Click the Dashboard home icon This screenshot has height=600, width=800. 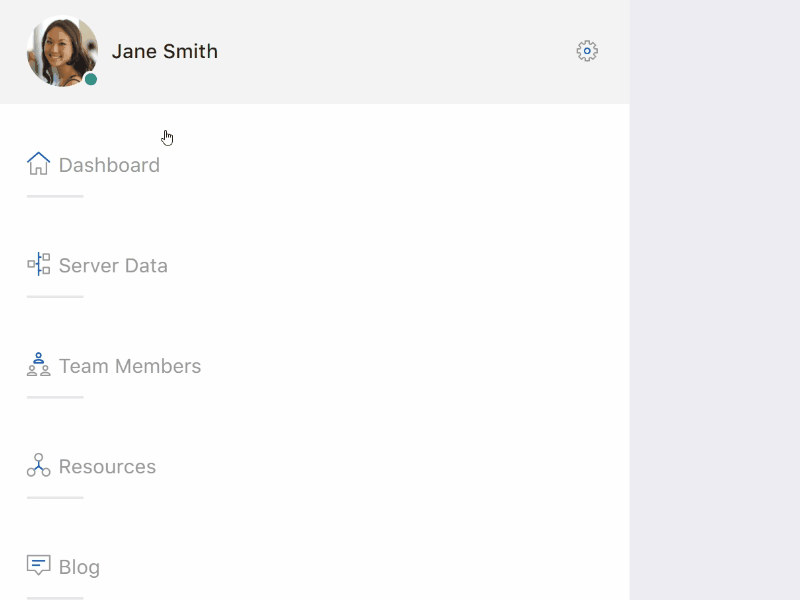[x=38, y=164]
